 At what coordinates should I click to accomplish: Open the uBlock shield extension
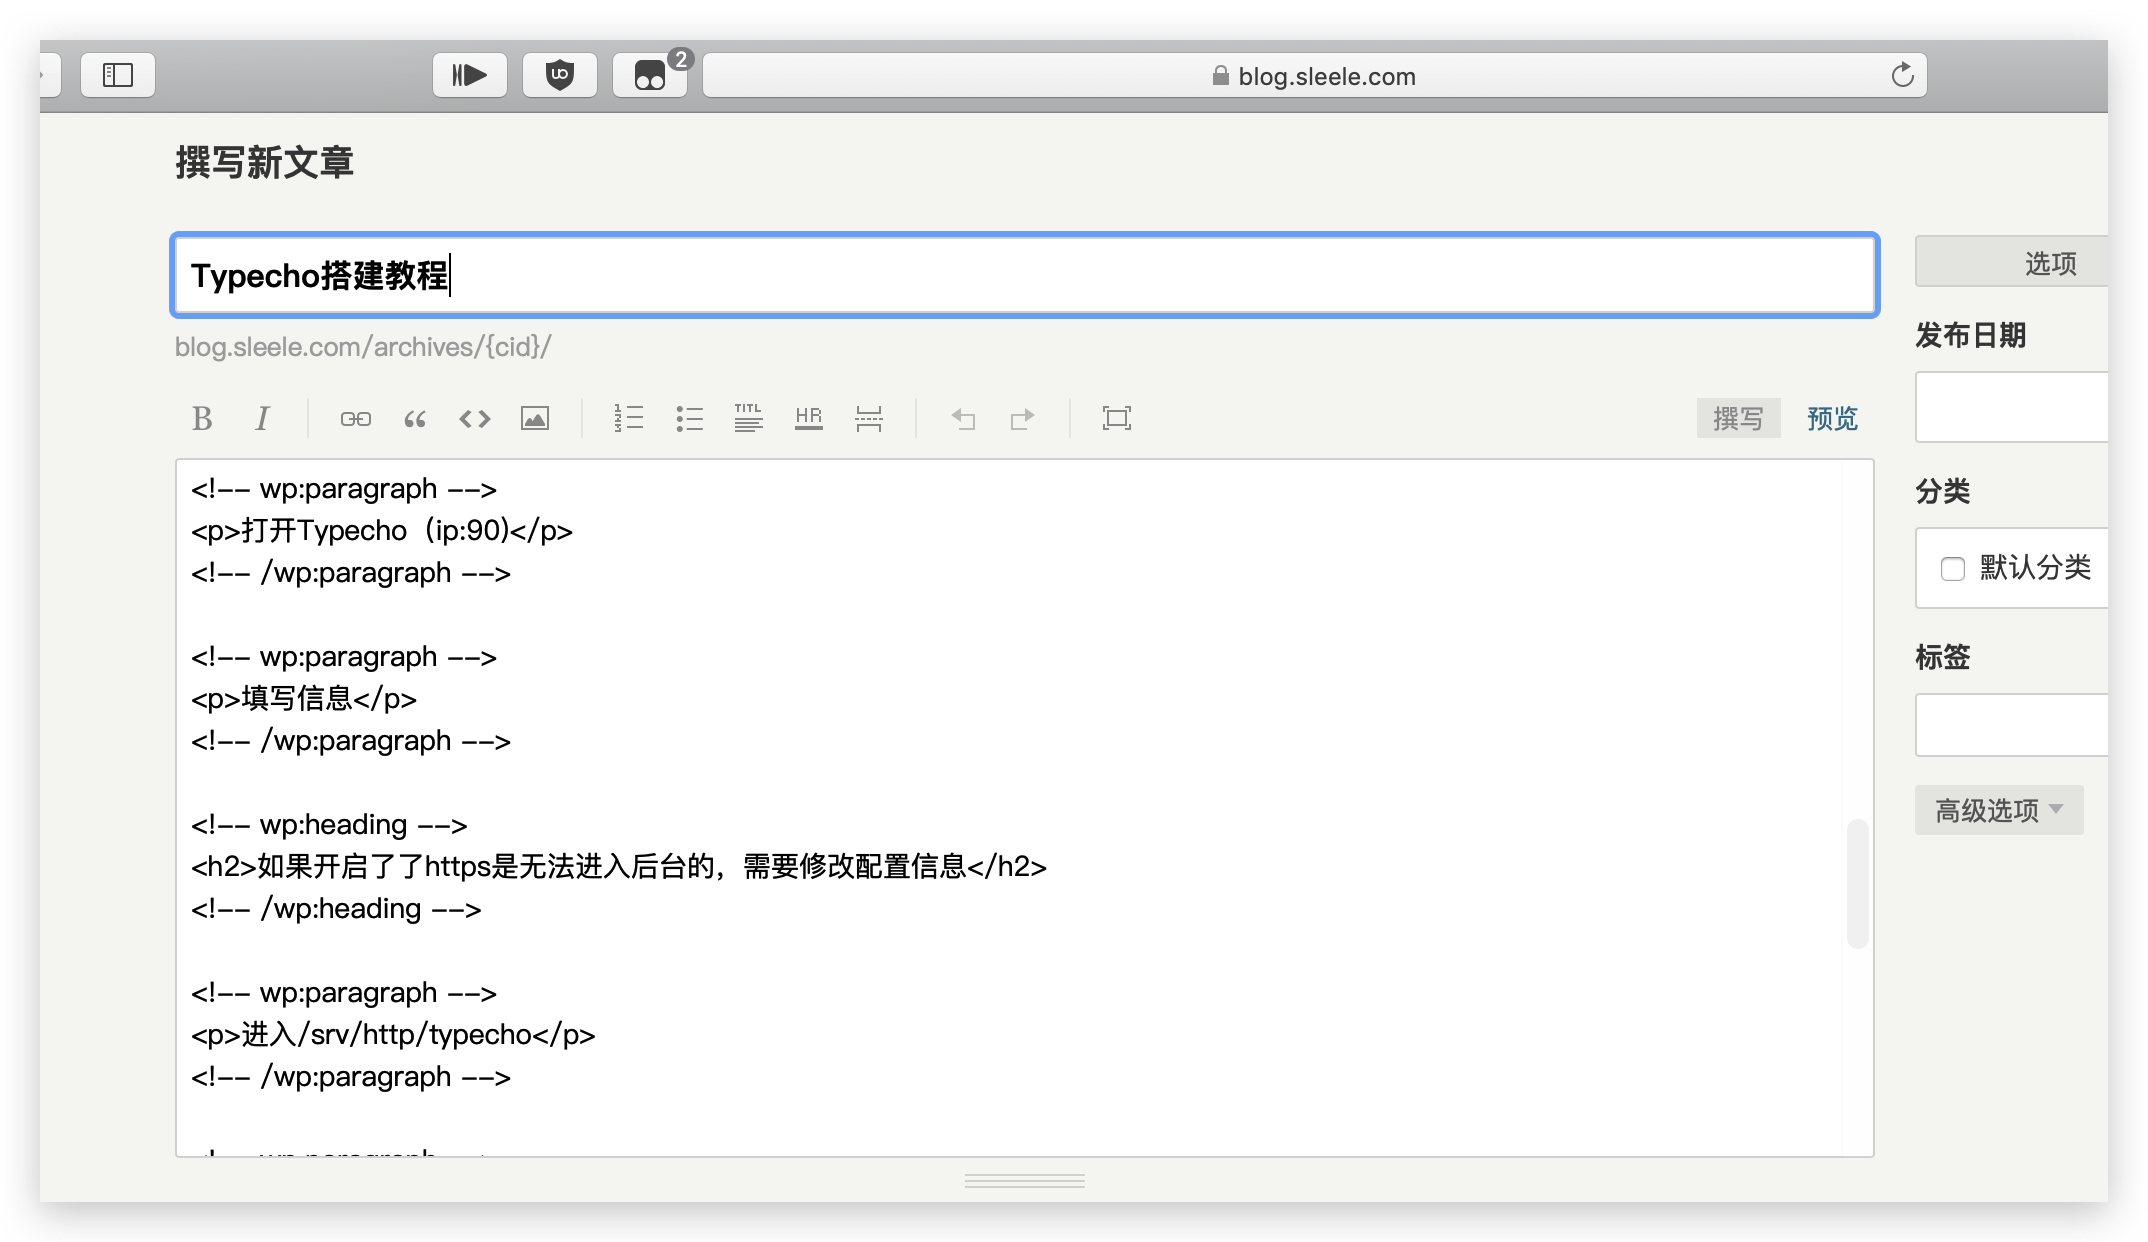point(559,75)
